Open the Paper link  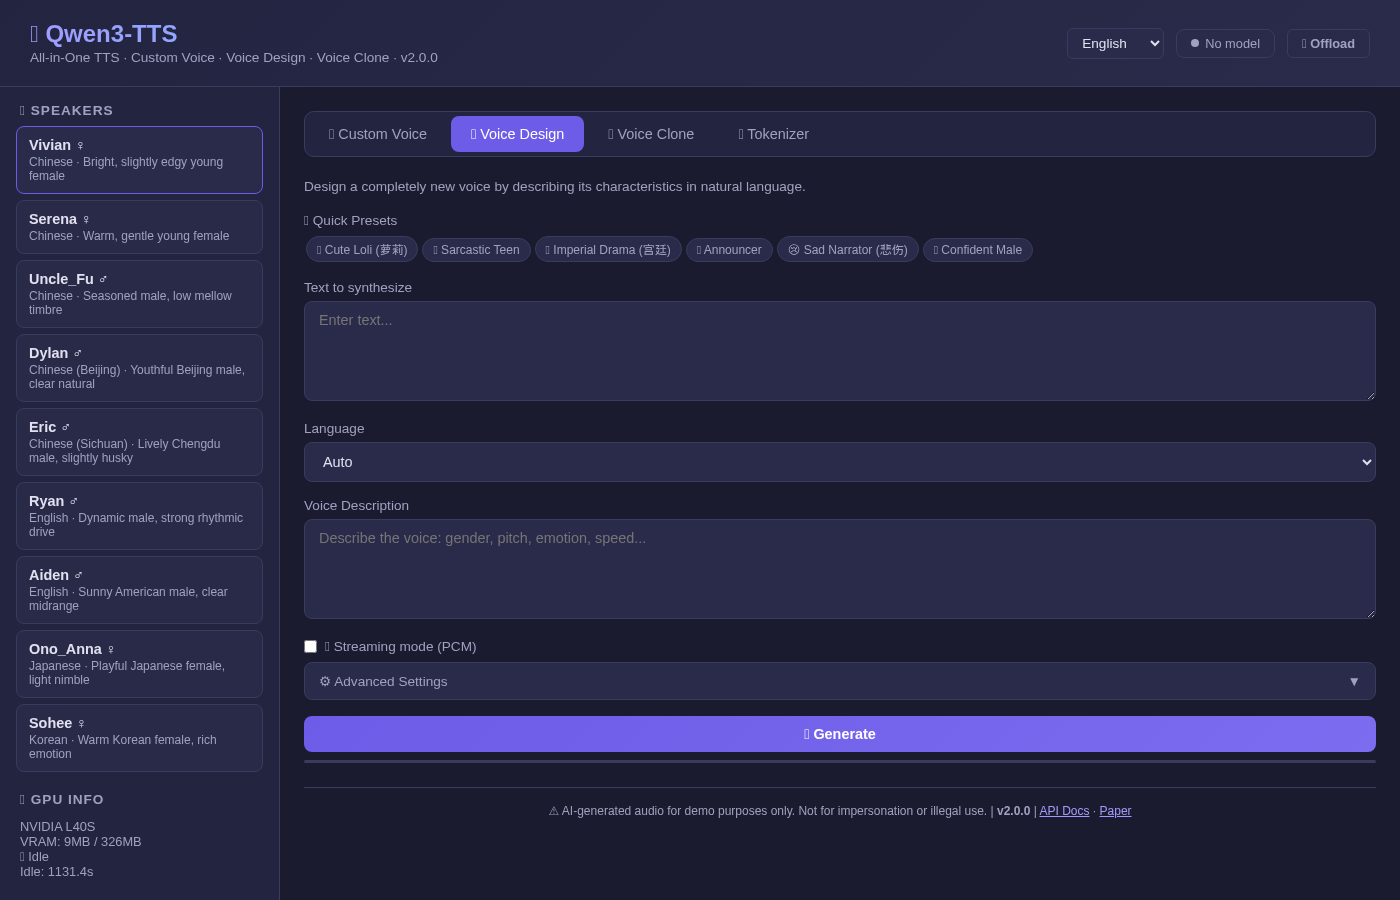(1115, 811)
